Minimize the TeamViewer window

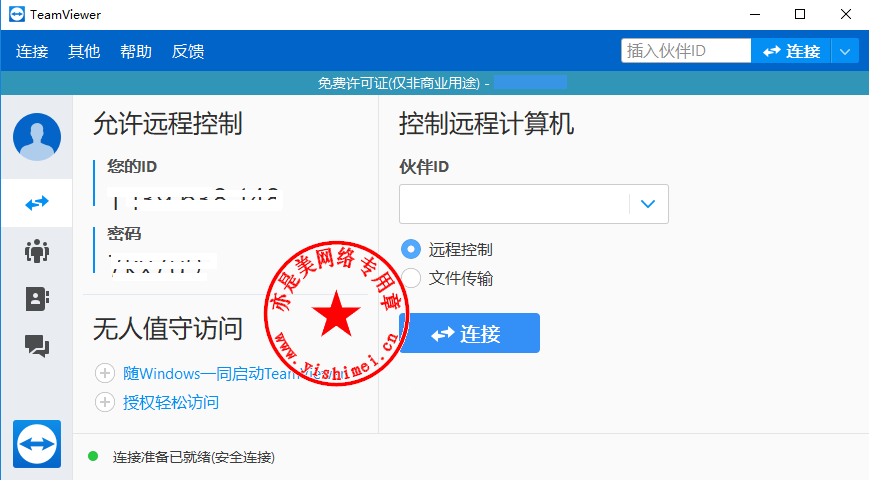pos(755,14)
